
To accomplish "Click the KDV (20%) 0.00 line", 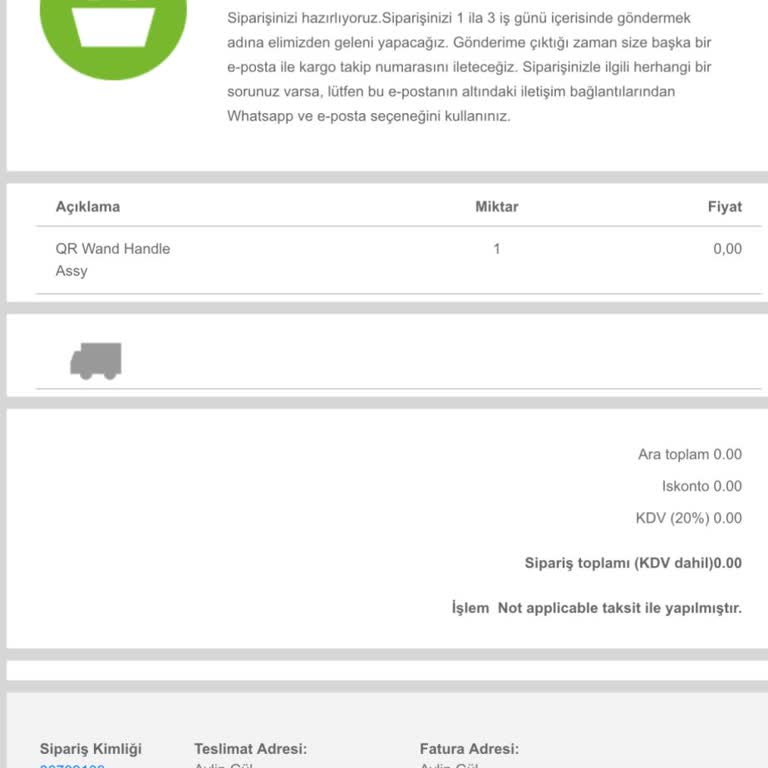I will pos(688,518).
